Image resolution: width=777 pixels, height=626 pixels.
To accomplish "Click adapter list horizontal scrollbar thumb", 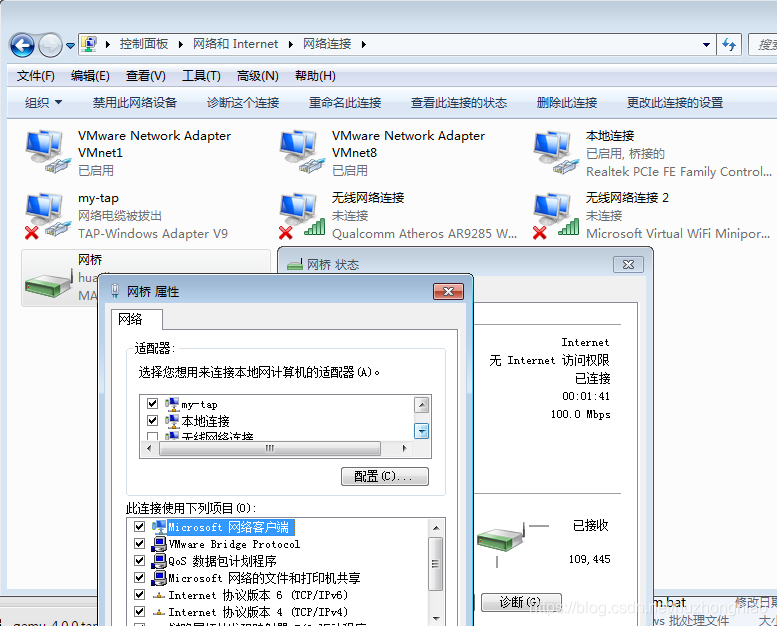I will (x=270, y=449).
